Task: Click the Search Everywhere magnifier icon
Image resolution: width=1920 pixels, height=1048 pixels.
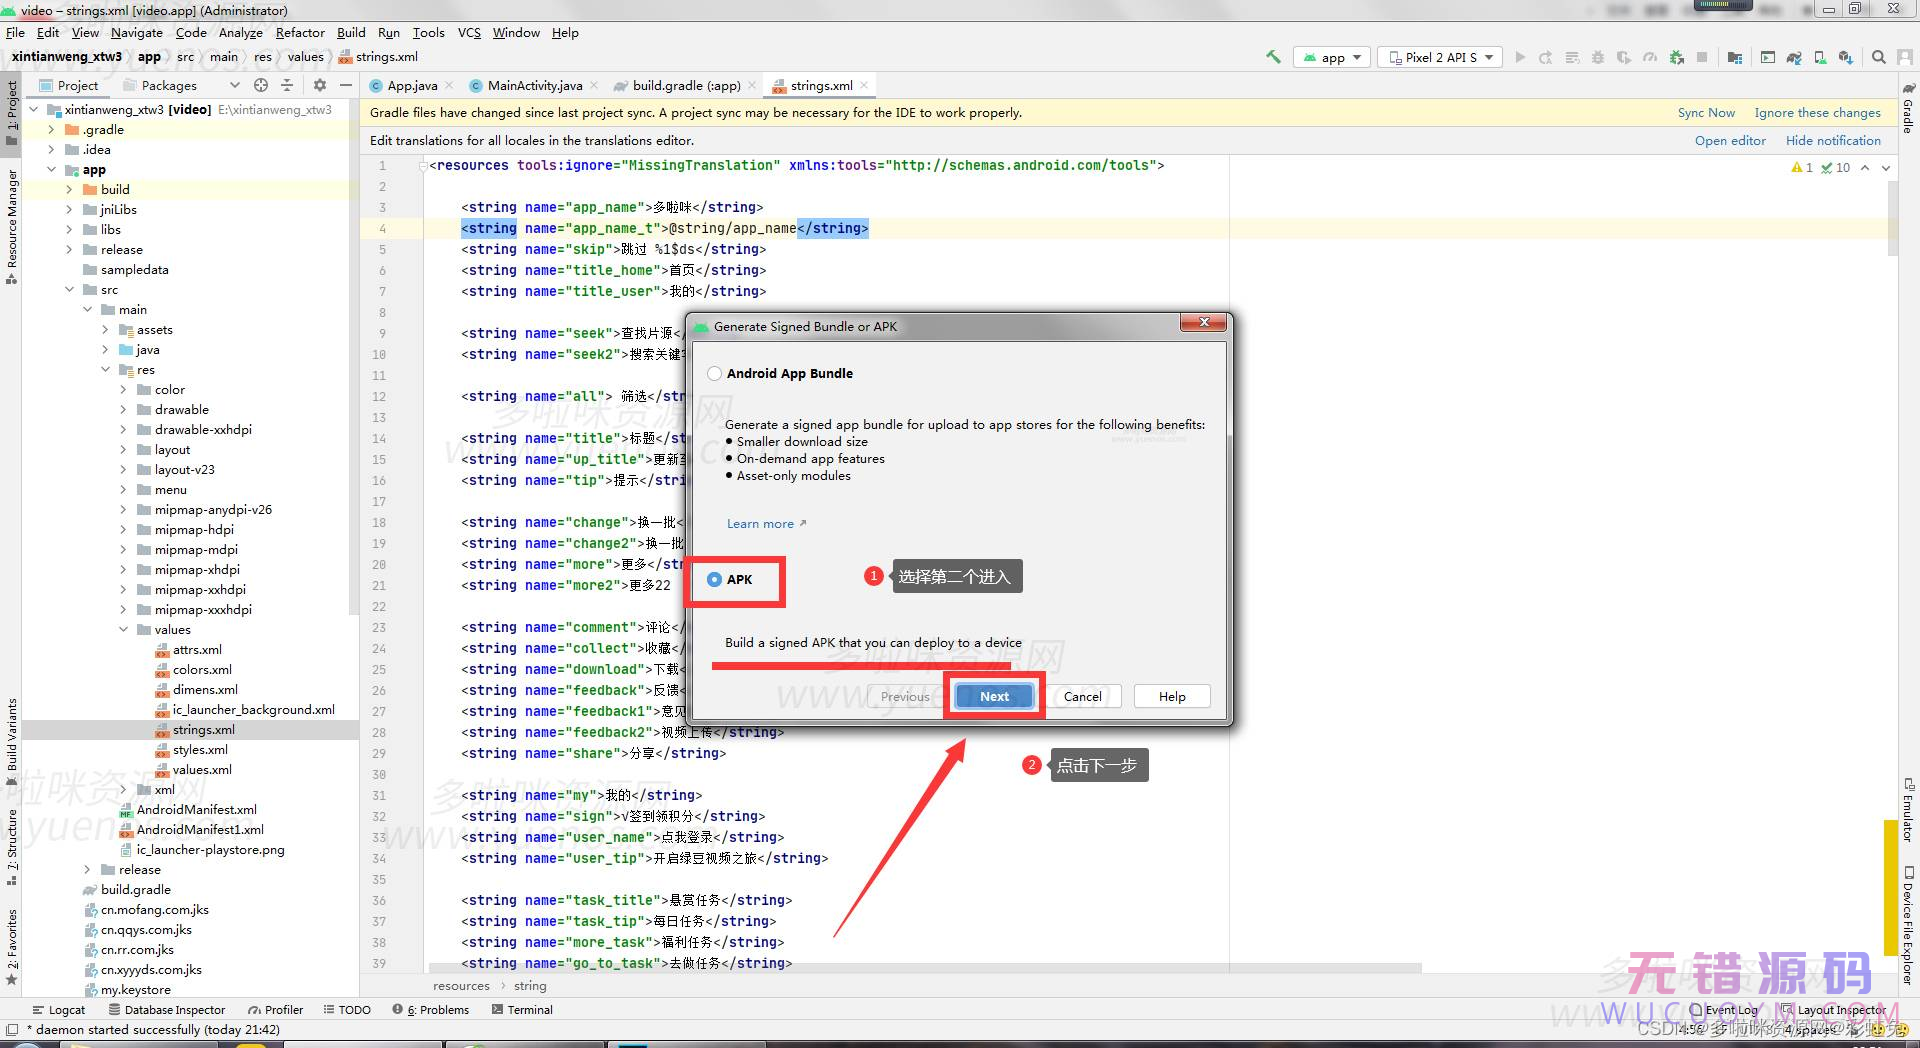Action: pyautogui.click(x=1879, y=57)
